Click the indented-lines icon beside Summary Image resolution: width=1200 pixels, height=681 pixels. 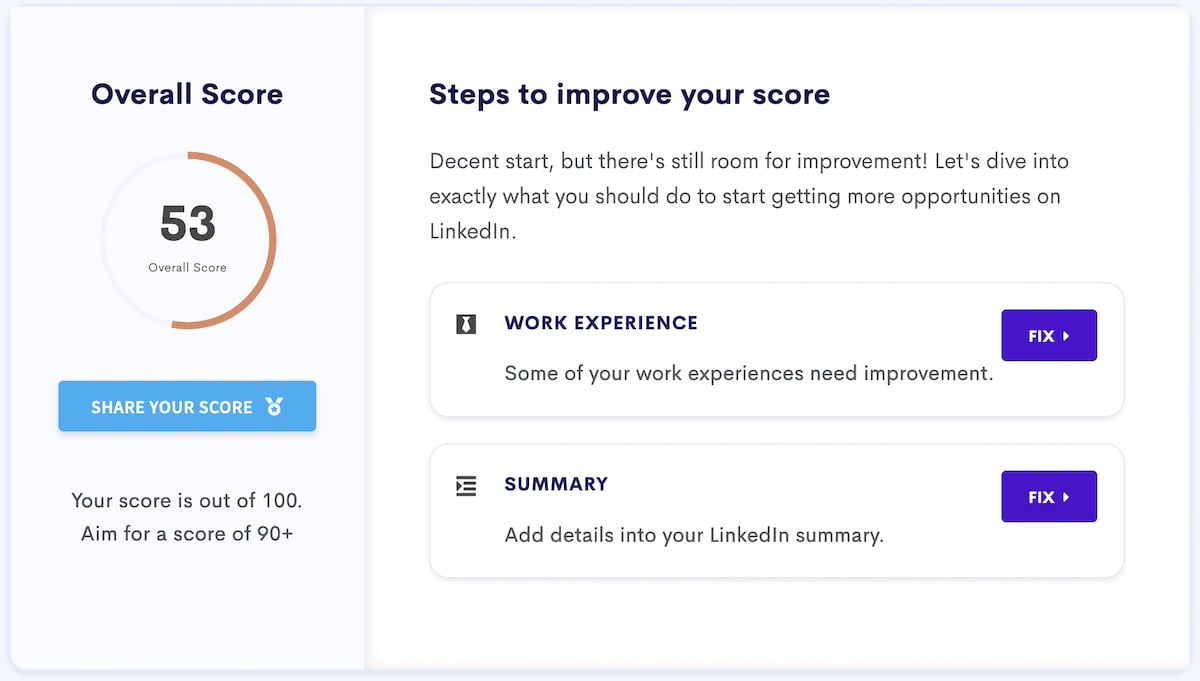pyautogui.click(x=466, y=486)
